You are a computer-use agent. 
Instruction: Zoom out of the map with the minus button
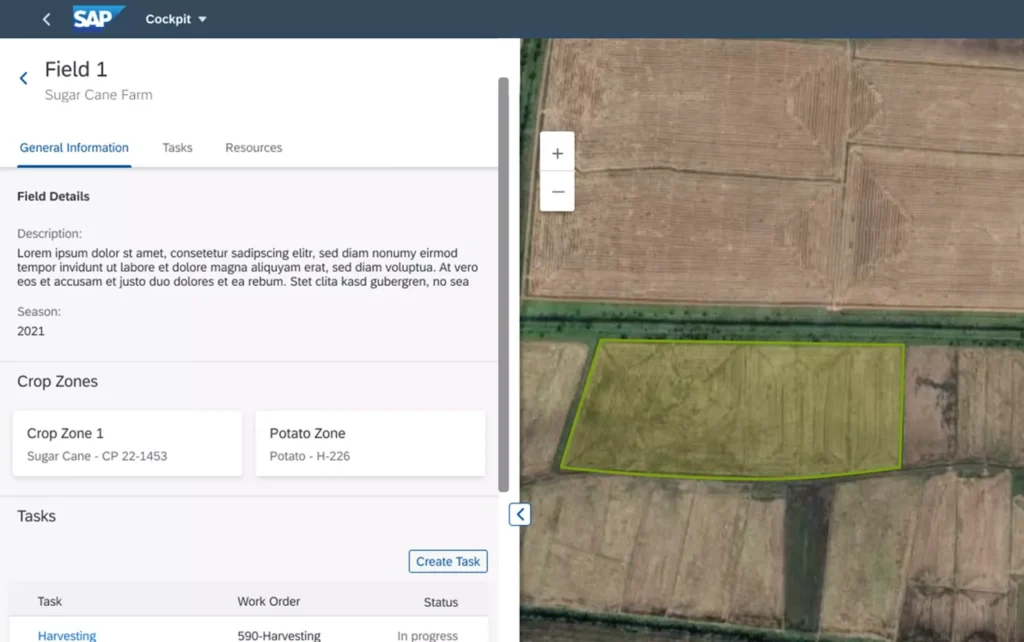tap(557, 191)
